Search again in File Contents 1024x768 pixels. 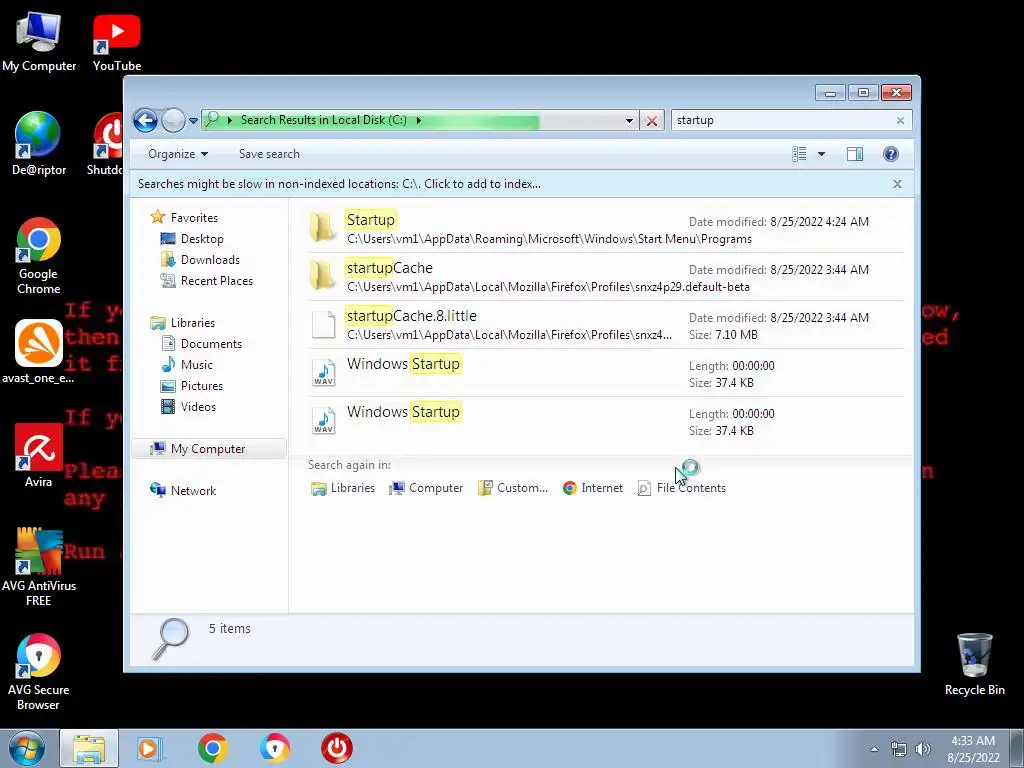(682, 488)
